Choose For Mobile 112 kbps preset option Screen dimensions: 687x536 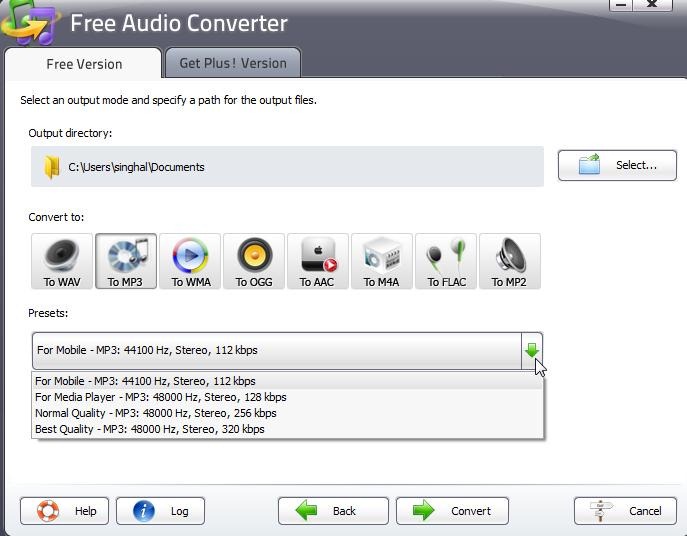pos(145,381)
